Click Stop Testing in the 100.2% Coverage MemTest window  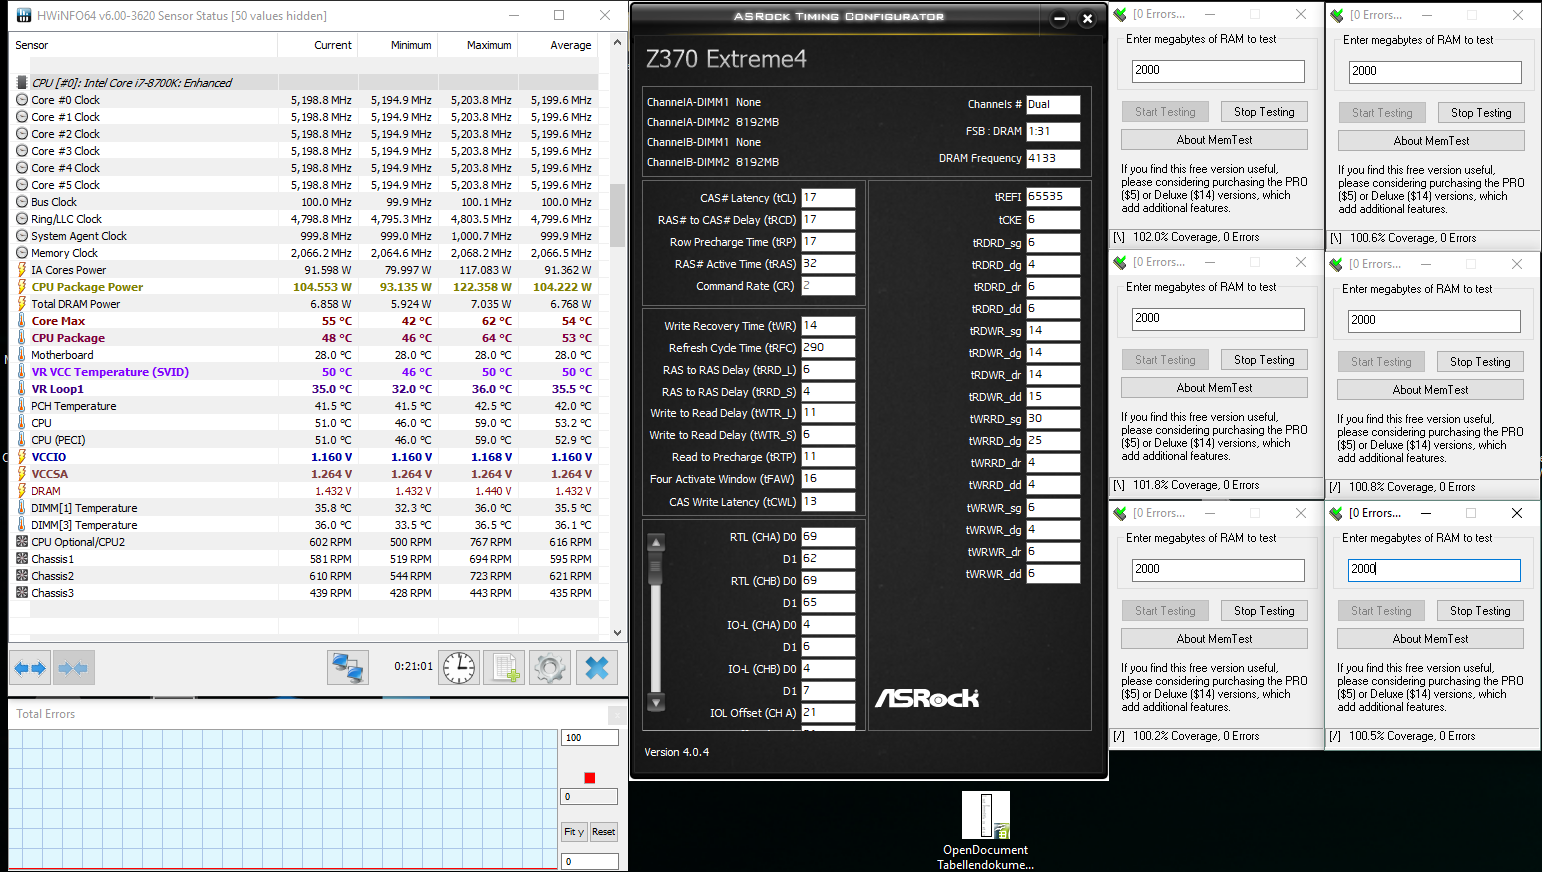[x=1264, y=611]
